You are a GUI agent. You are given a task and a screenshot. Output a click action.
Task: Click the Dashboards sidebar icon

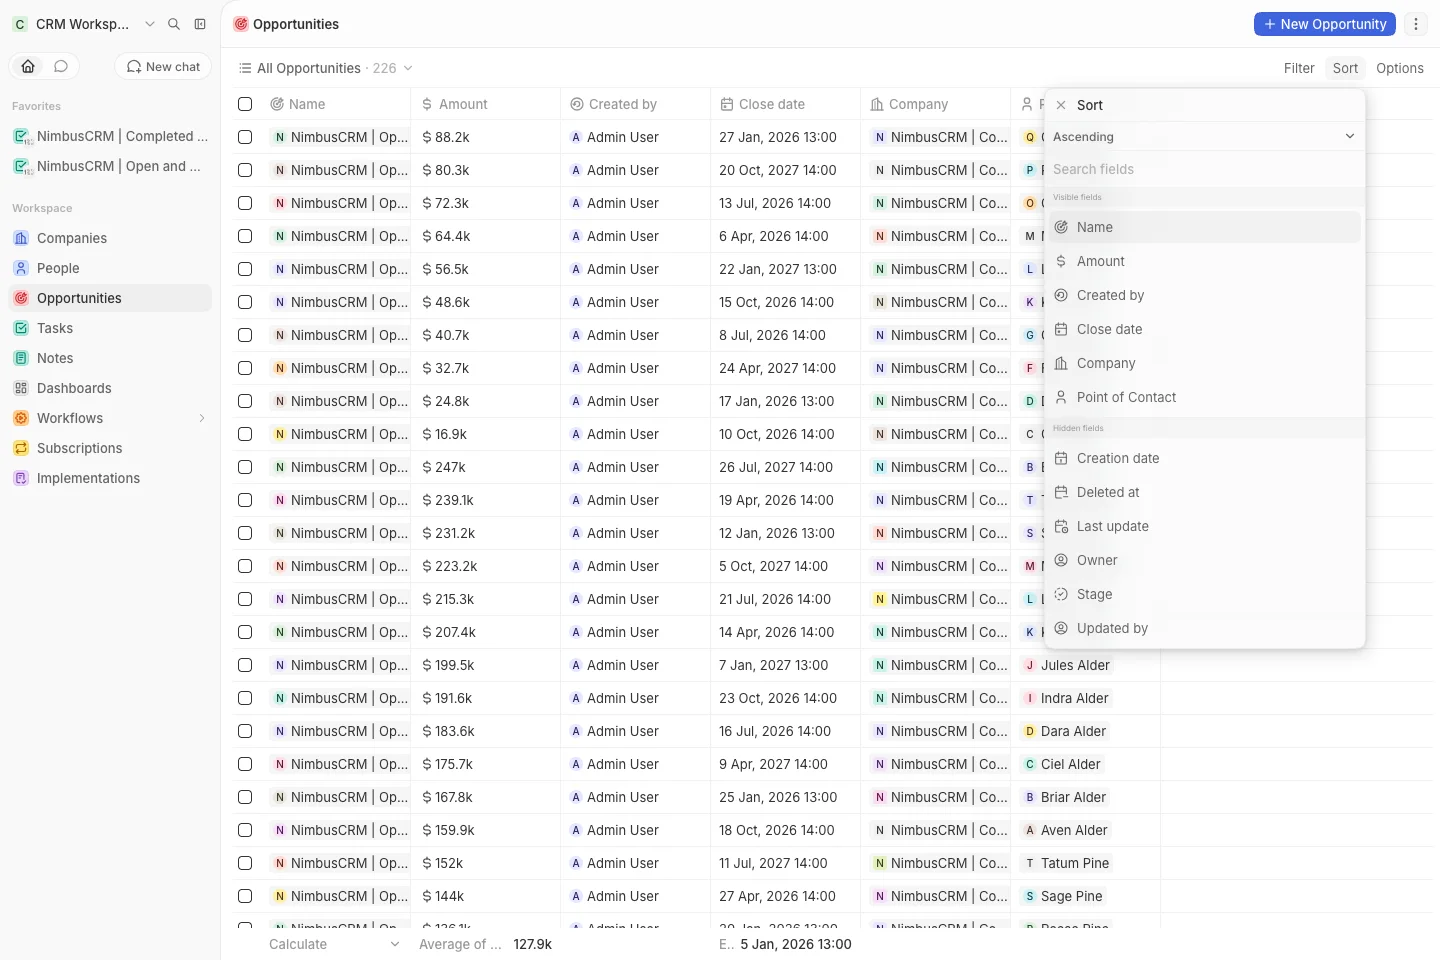point(21,388)
